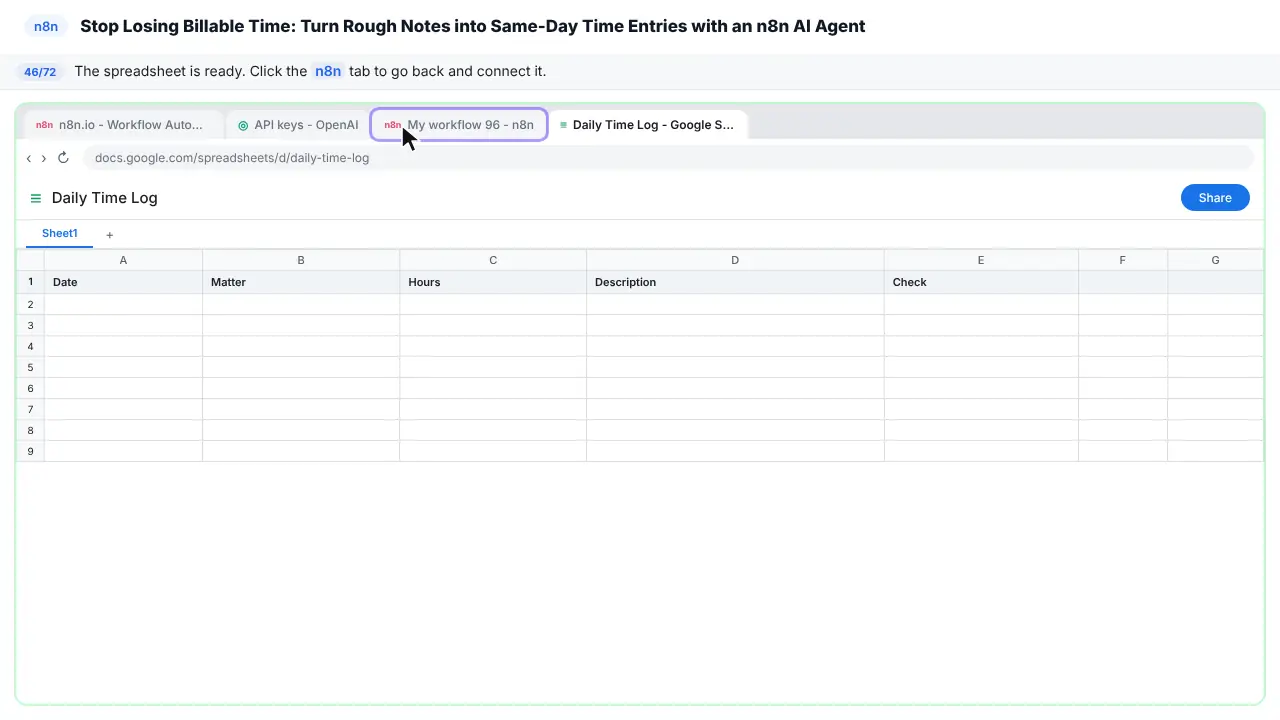Select column G header
The height and width of the screenshot is (720, 1280).
(1215, 260)
